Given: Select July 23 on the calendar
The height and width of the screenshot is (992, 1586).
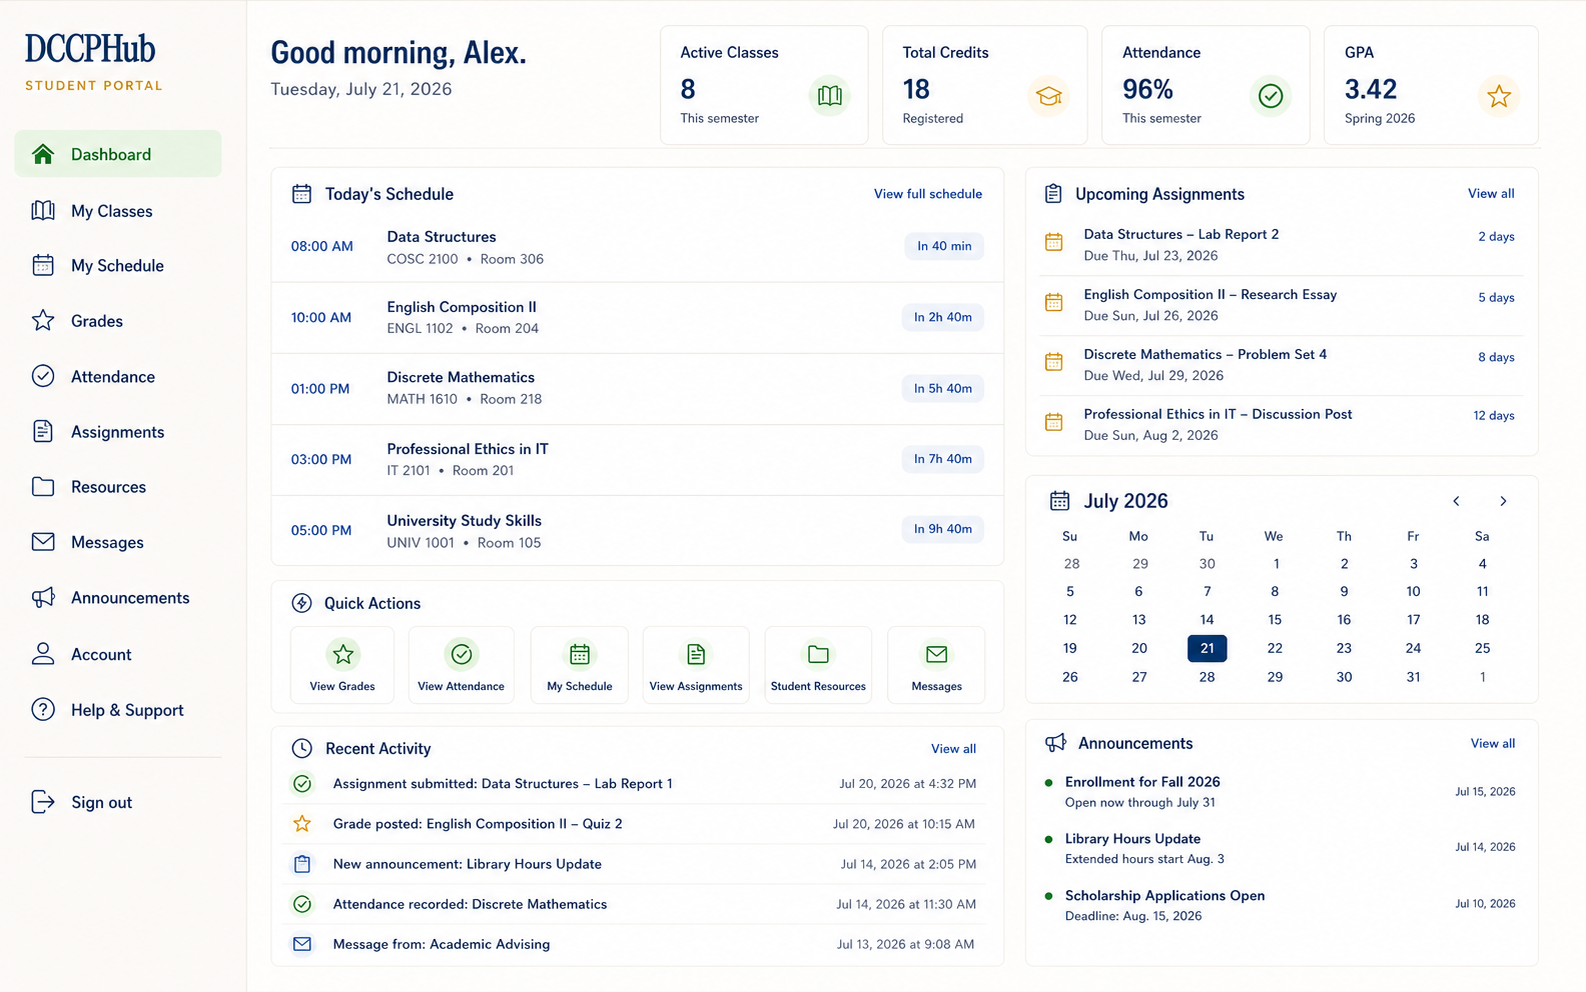Looking at the screenshot, I should coord(1344,648).
